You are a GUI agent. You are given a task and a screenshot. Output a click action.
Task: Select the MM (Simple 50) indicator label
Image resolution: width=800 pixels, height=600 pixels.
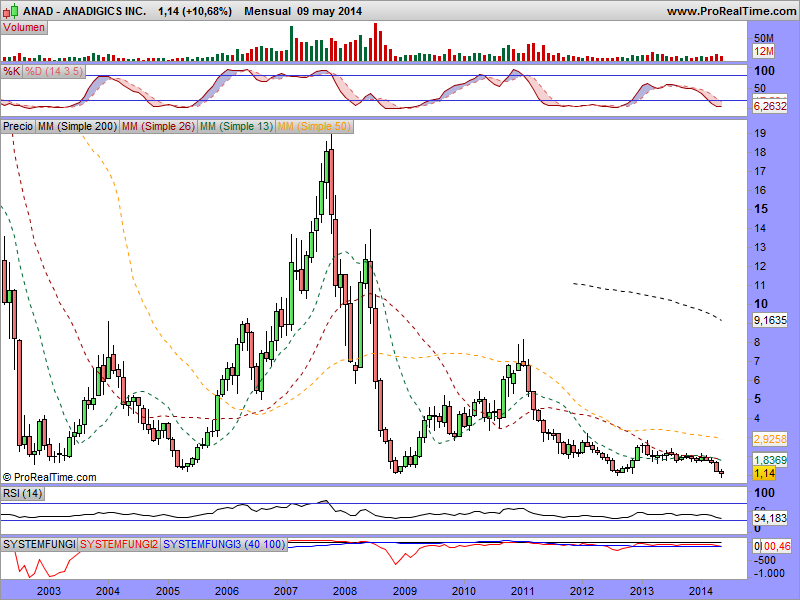[314, 127]
